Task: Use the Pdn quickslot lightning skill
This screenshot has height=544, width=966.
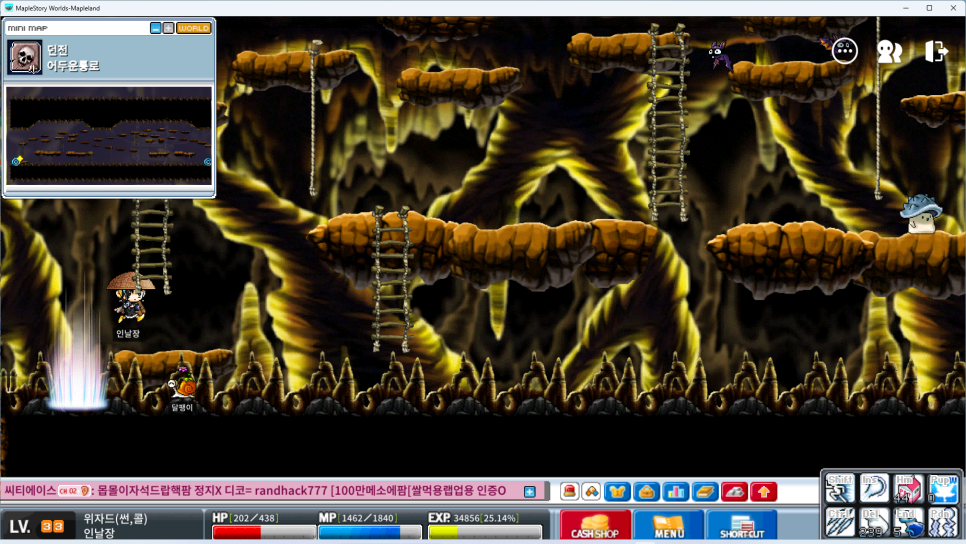Action: (943, 522)
